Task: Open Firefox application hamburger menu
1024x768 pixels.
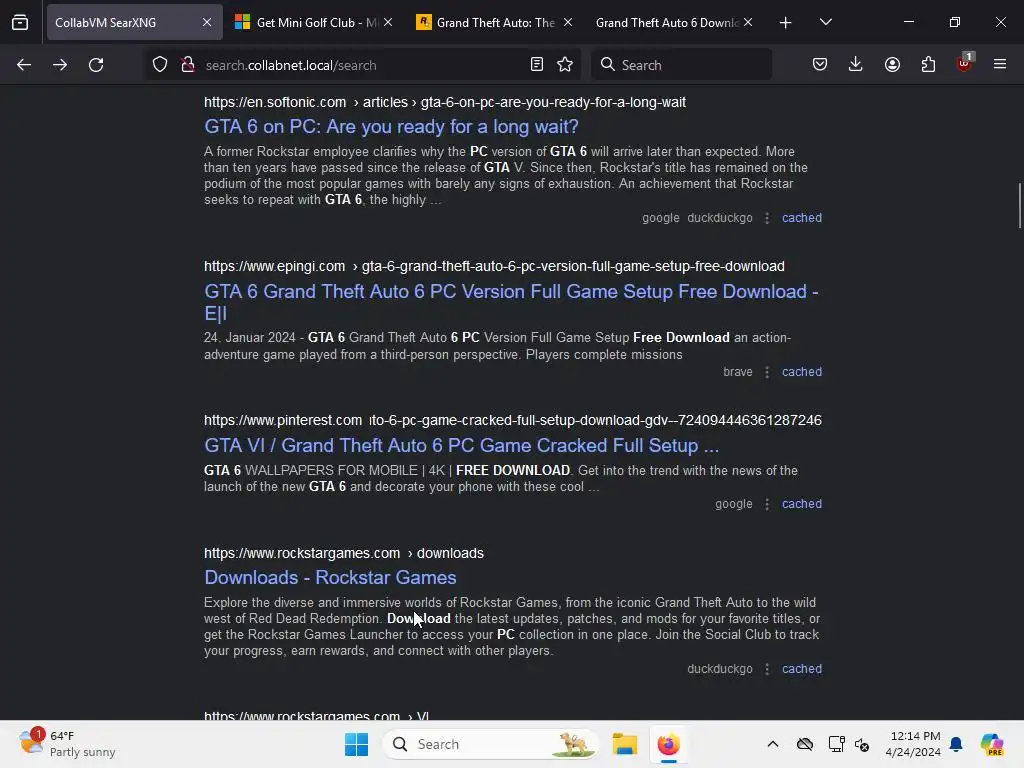Action: 1000,65
